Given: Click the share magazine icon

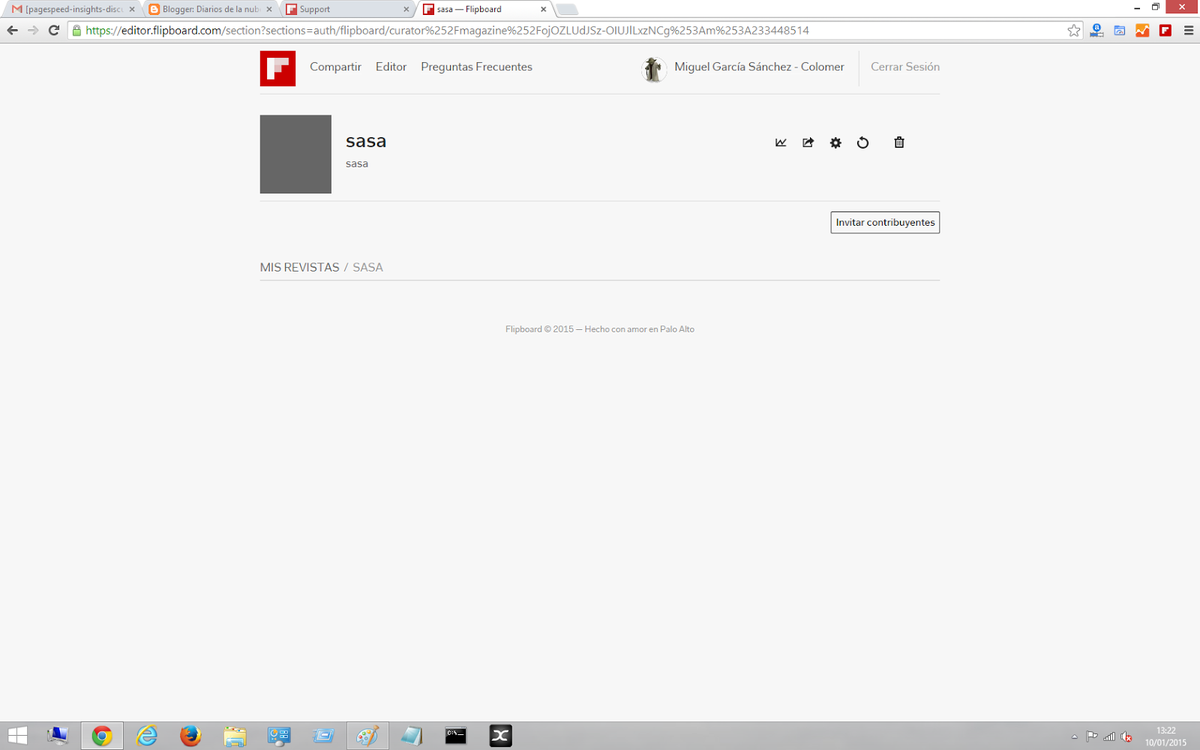Looking at the screenshot, I should 808,143.
